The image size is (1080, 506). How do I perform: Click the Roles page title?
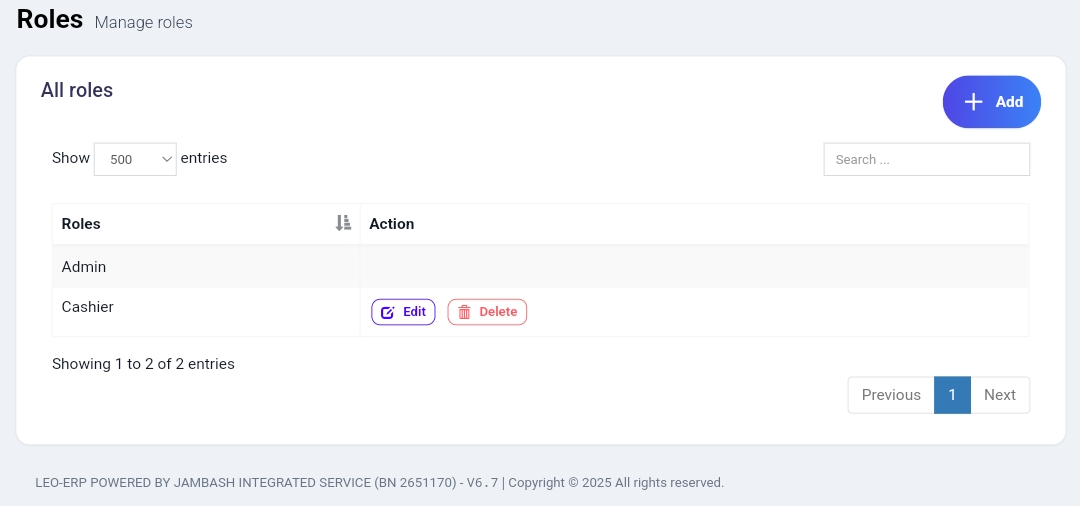50,19
